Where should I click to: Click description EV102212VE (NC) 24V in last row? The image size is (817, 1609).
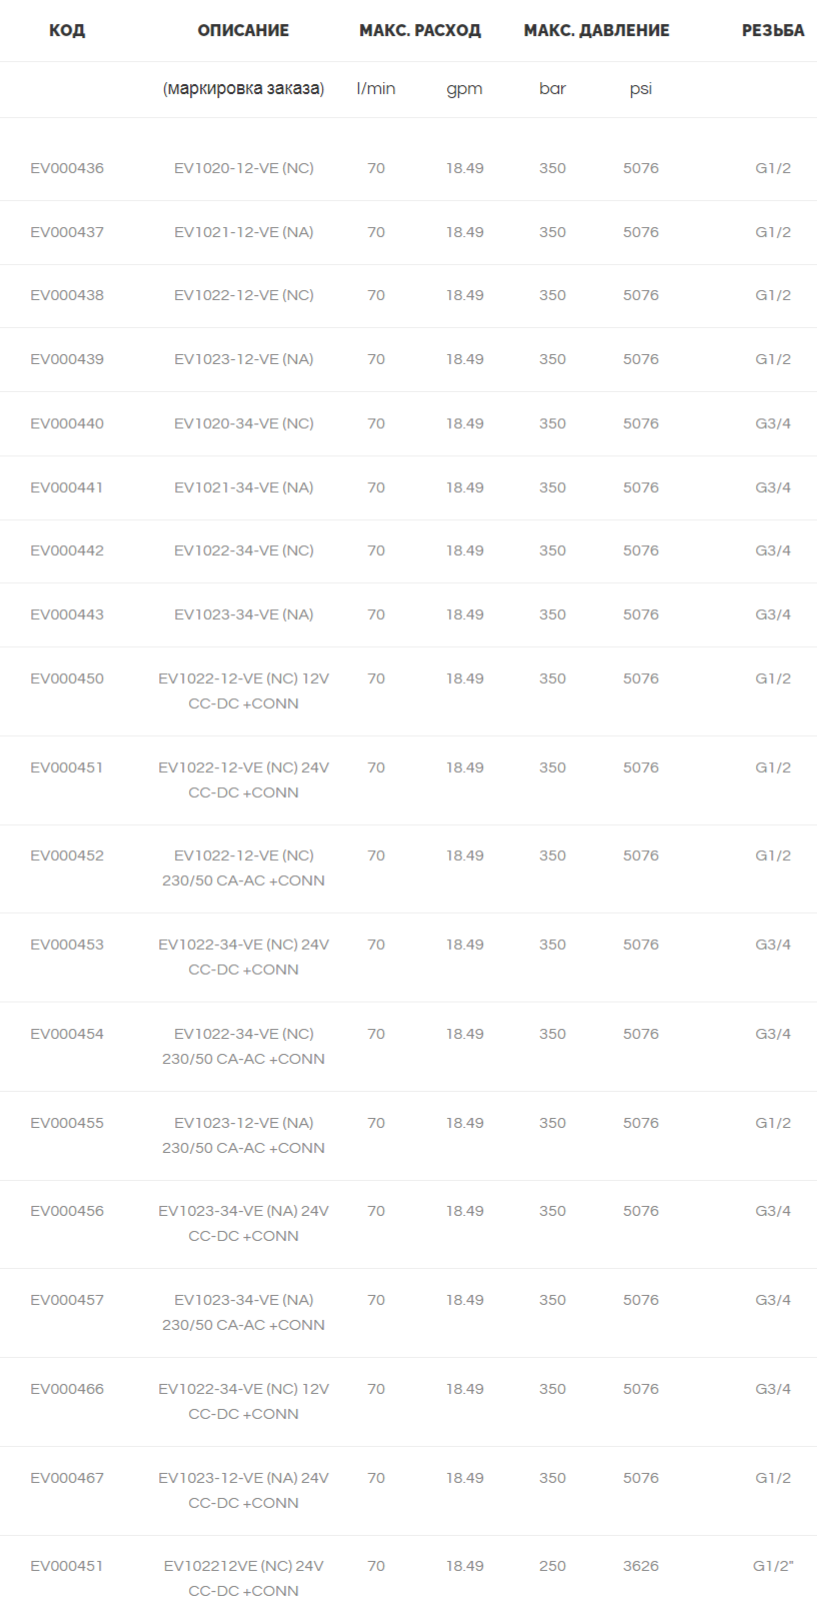pos(244,1578)
